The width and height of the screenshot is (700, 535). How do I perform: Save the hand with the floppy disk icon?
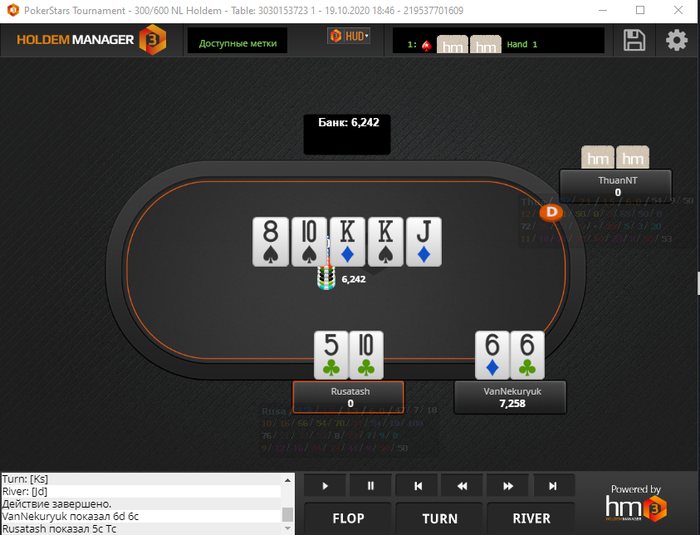click(634, 40)
